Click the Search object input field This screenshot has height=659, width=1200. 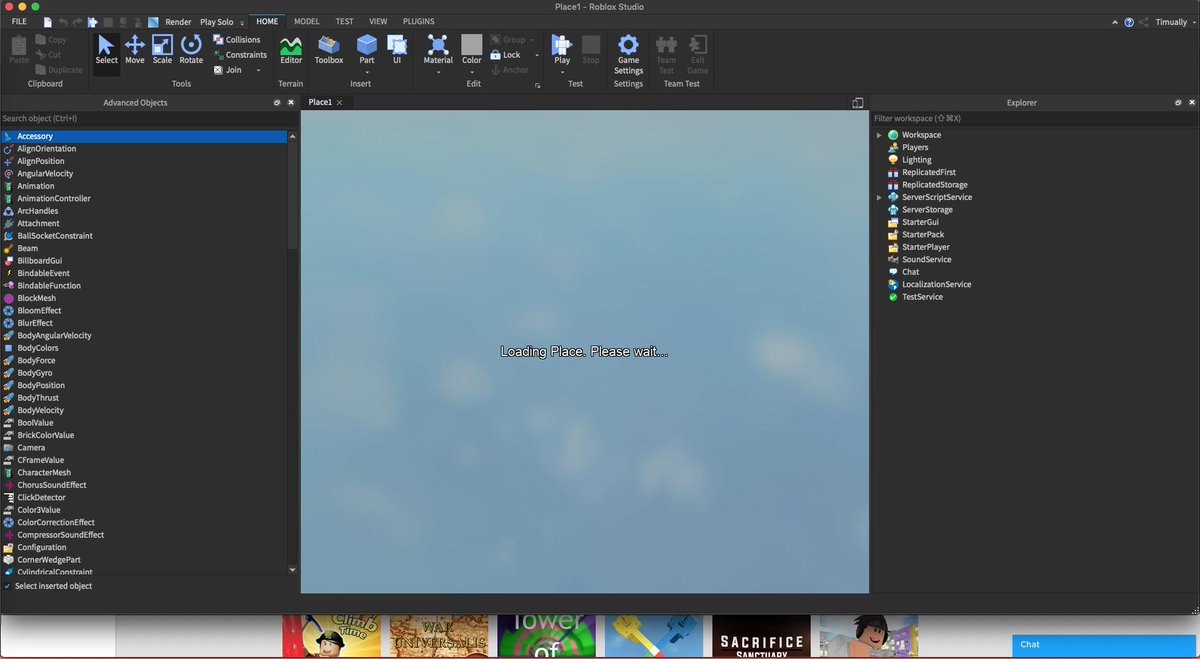click(x=150, y=118)
